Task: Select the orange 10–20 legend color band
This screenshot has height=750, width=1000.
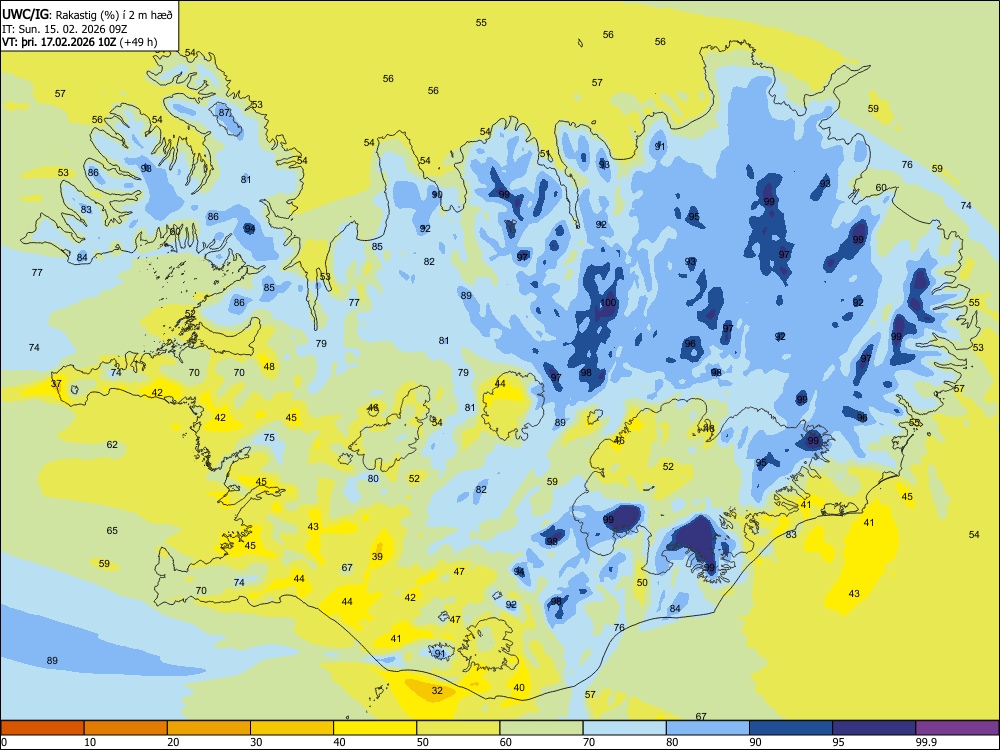Action: coord(126,728)
